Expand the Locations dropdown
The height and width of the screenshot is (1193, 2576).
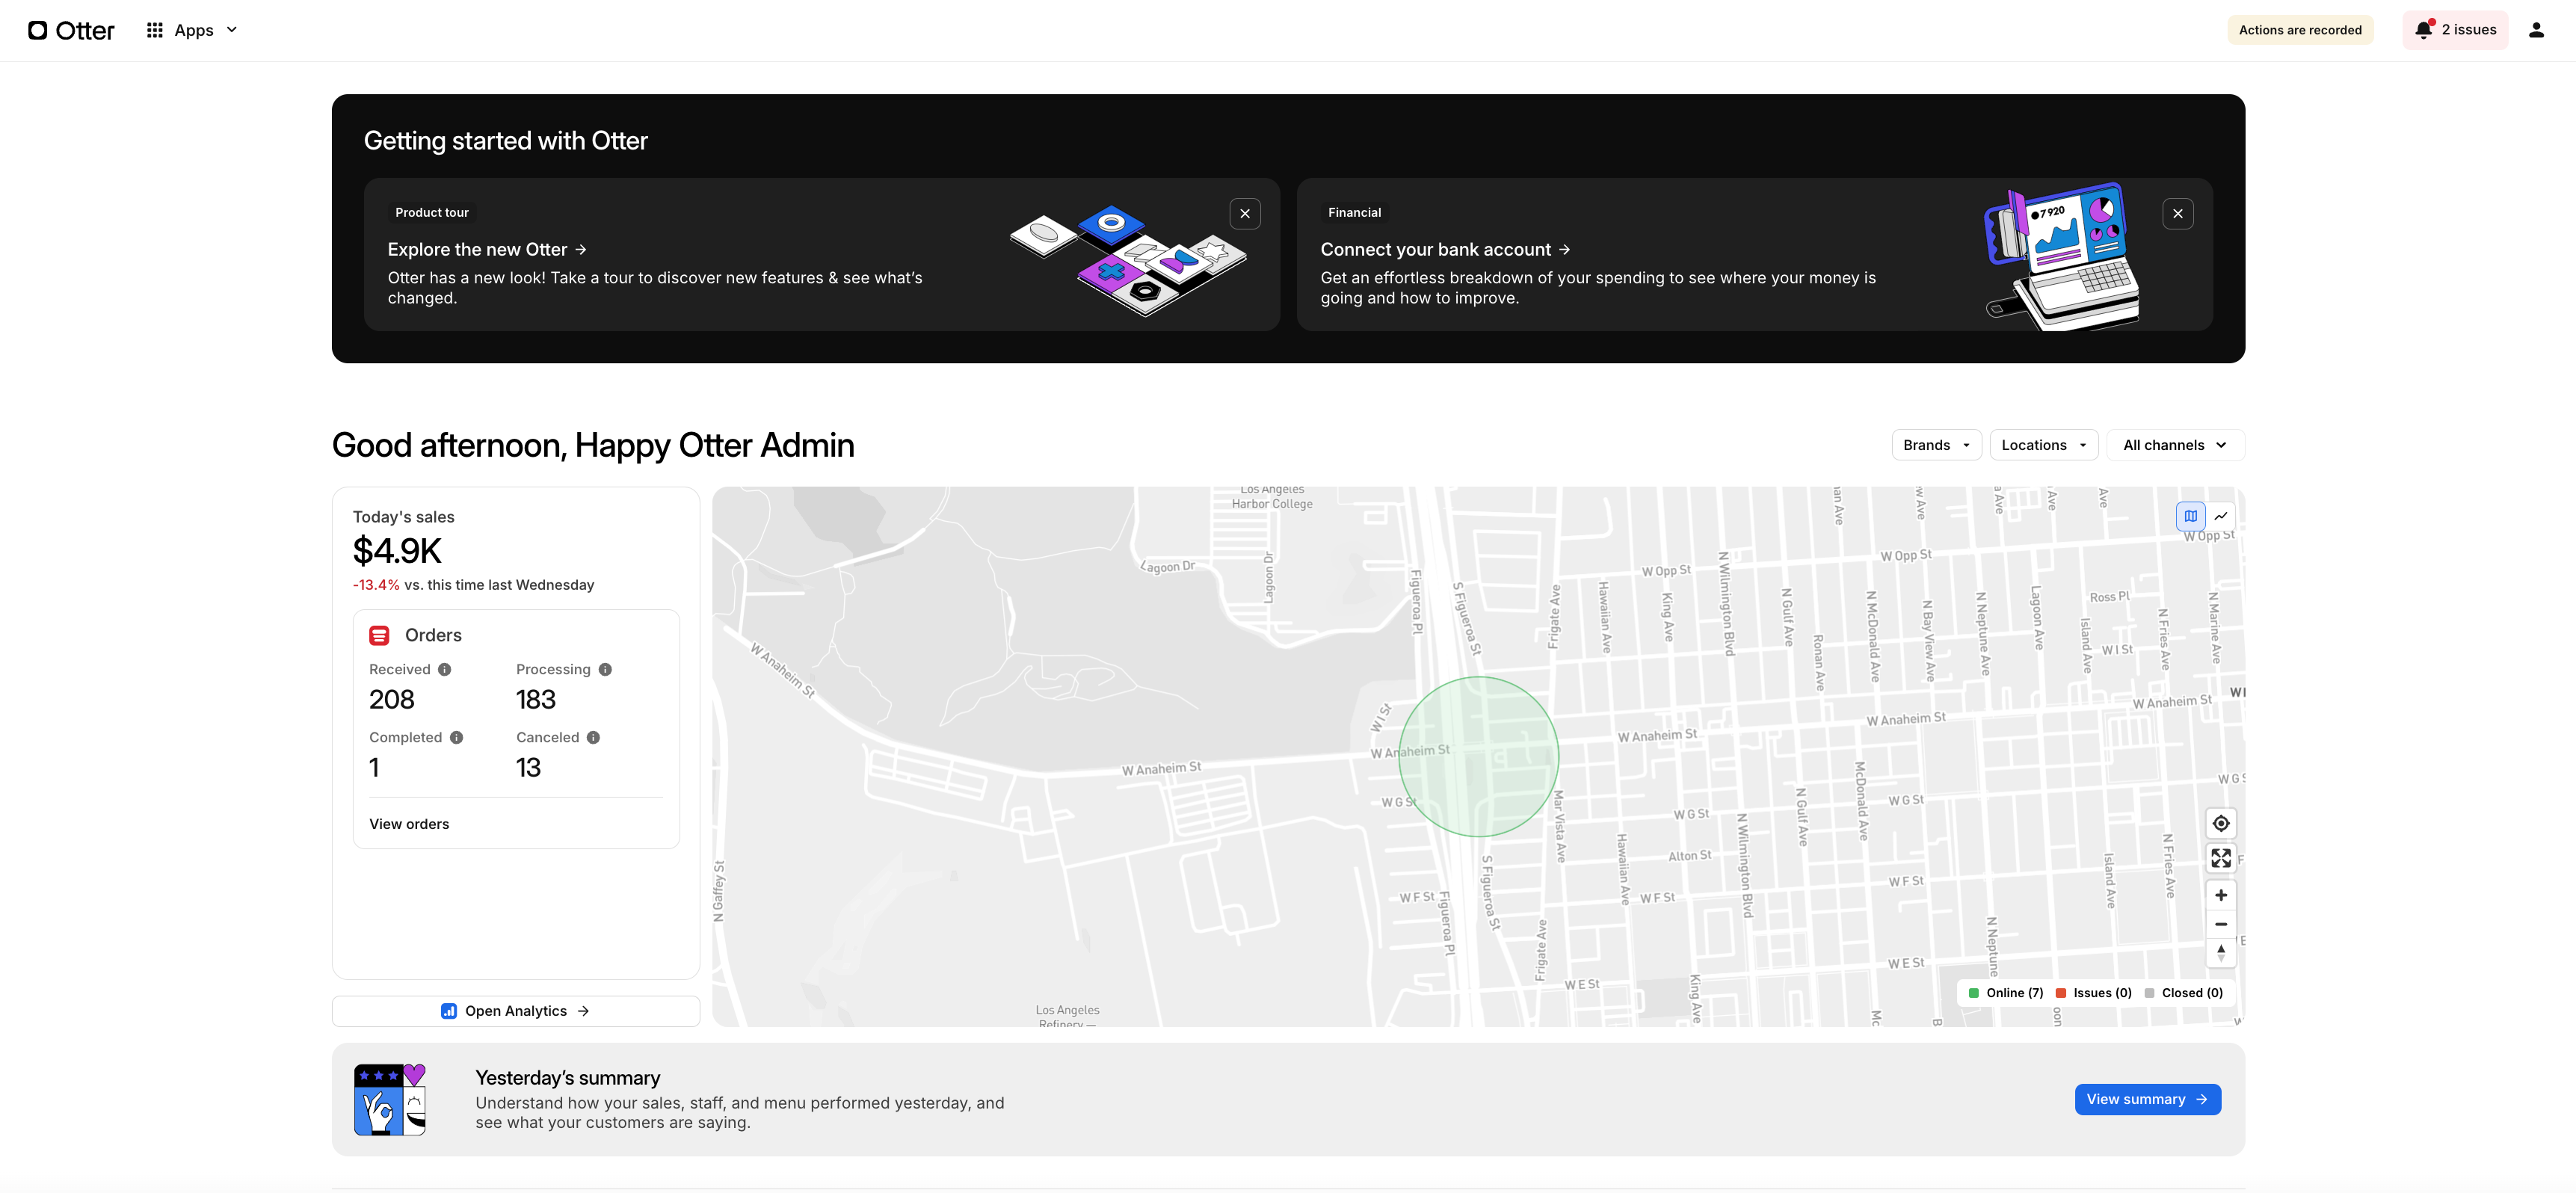pyautogui.click(x=2043, y=445)
